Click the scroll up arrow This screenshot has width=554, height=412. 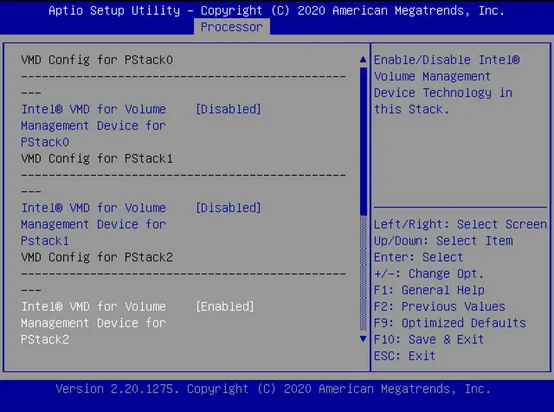pos(363,59)
